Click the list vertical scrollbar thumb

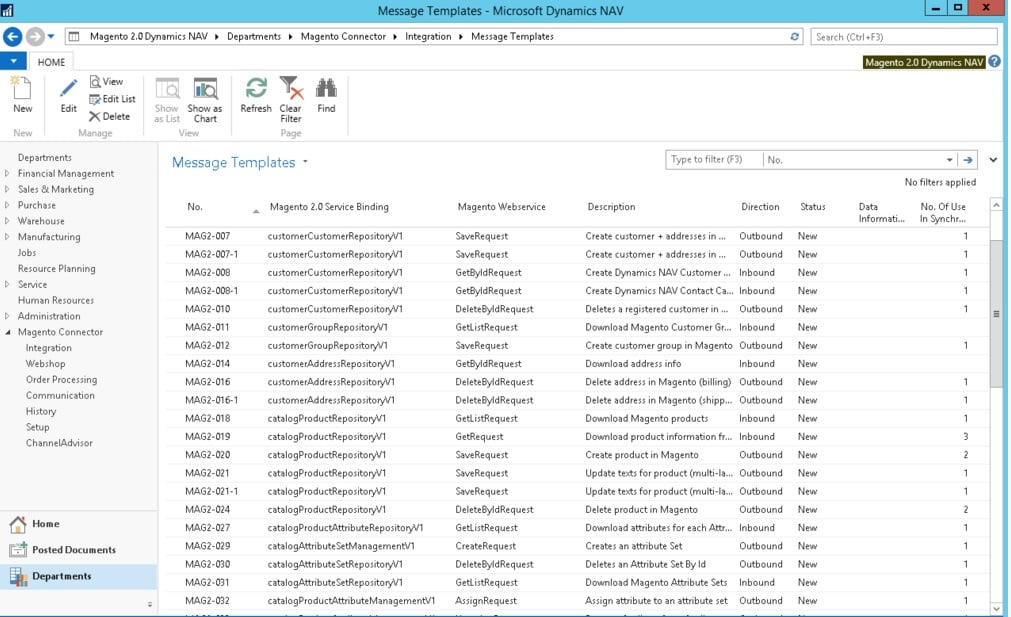click(x=996, y=314)
